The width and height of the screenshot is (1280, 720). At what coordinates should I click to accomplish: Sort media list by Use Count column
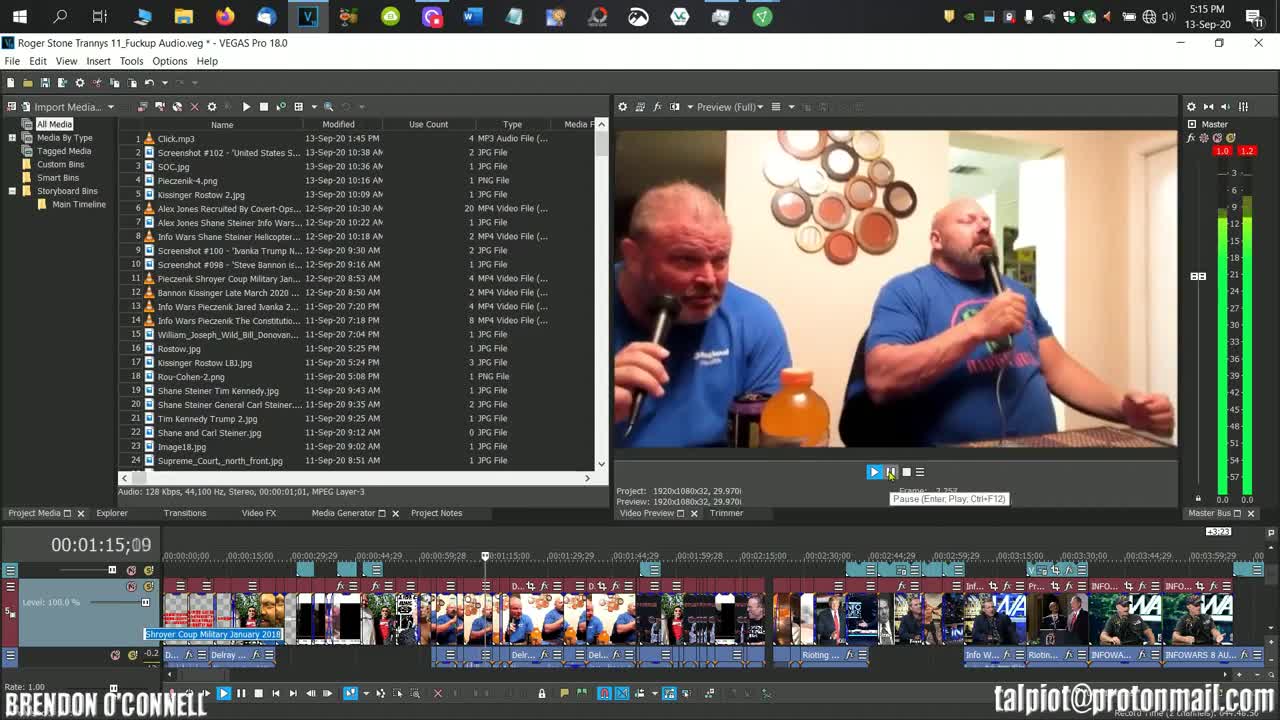(x=428, y=124)
